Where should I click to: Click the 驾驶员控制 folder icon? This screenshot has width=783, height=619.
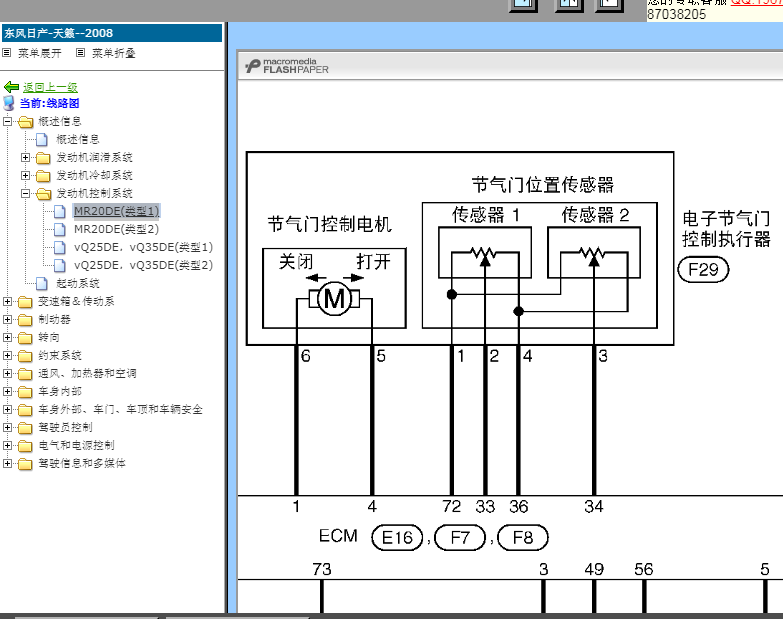pos(25,428)
